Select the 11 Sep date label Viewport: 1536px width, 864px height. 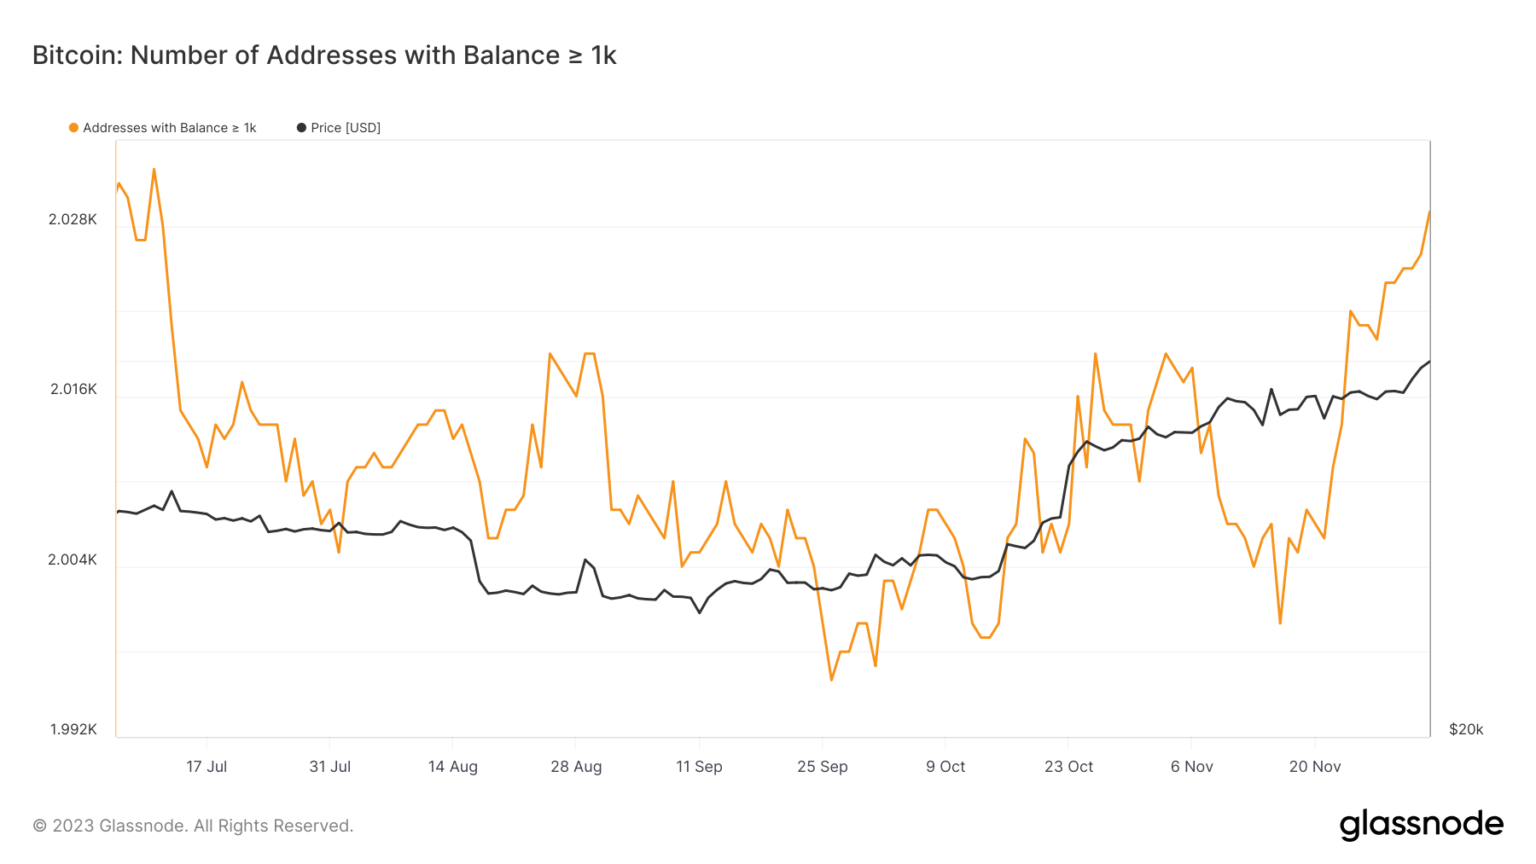[699, 767]
